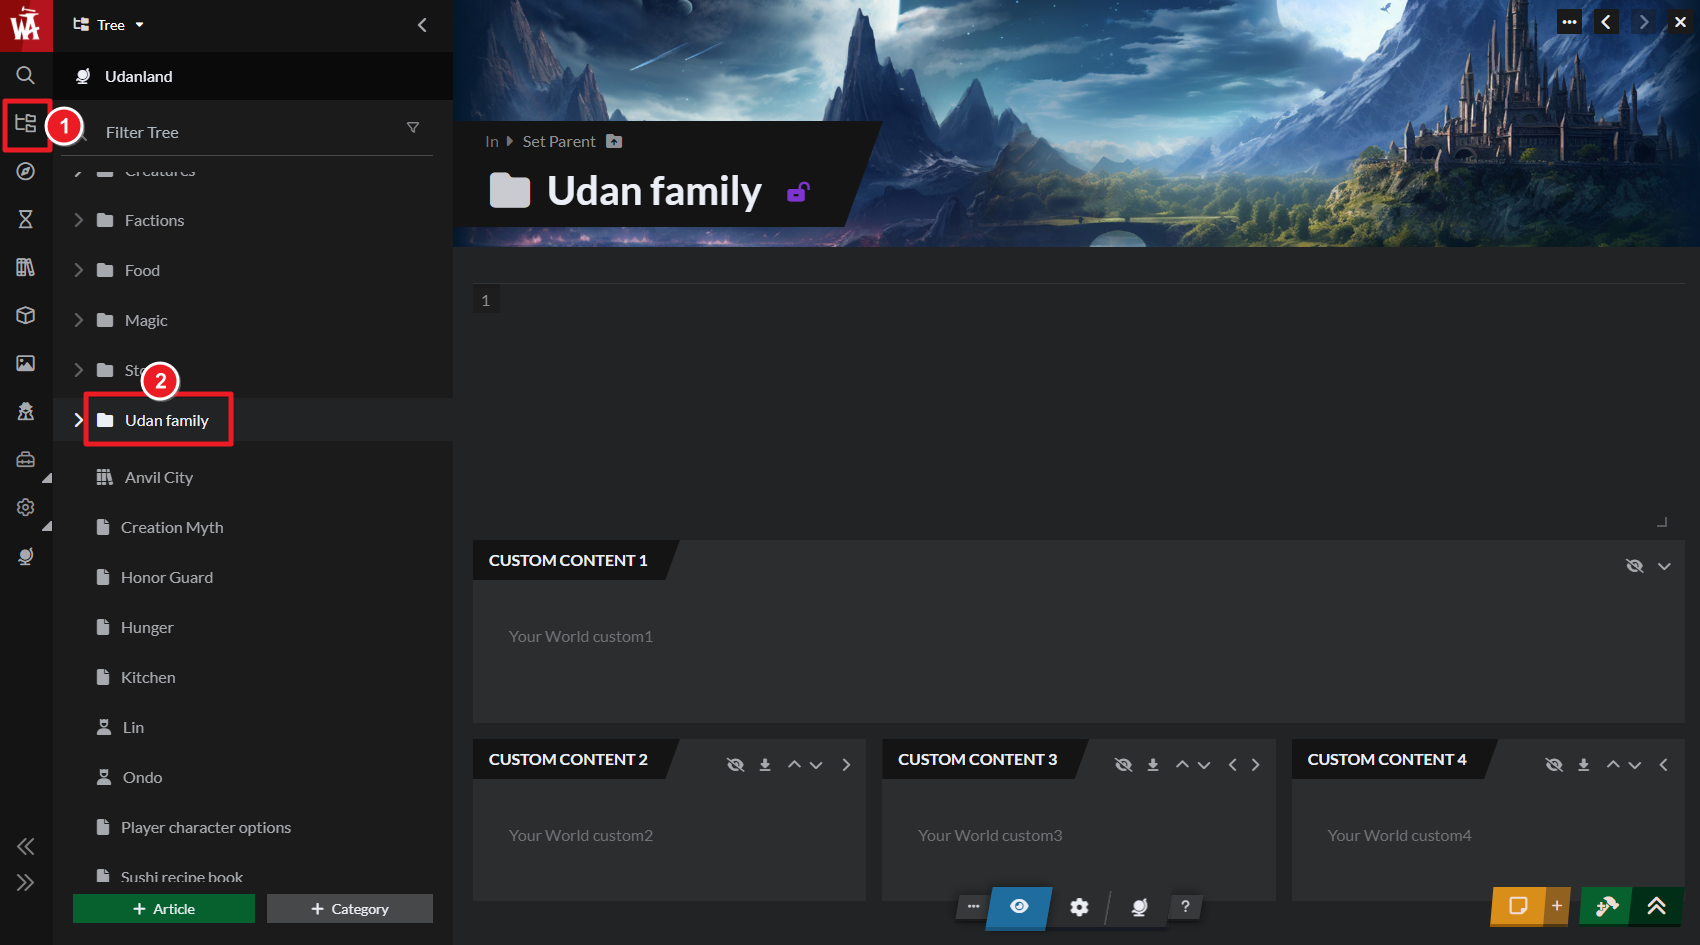
Task: Move Custom Content 2 down
Action: pos(816,765)
